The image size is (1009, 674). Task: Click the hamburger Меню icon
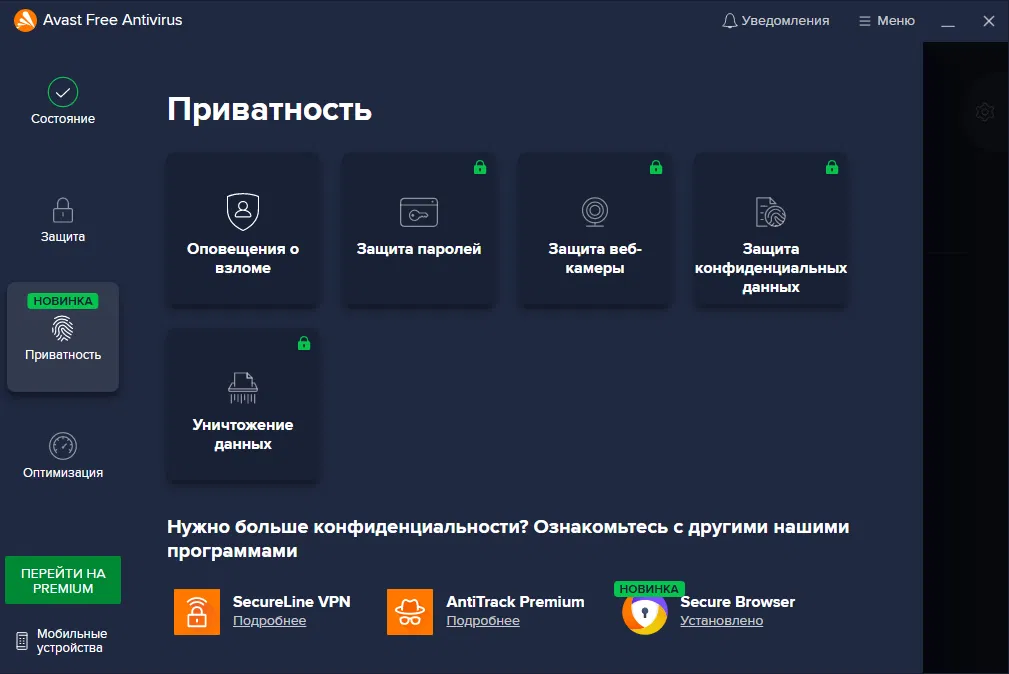(864, 21)
